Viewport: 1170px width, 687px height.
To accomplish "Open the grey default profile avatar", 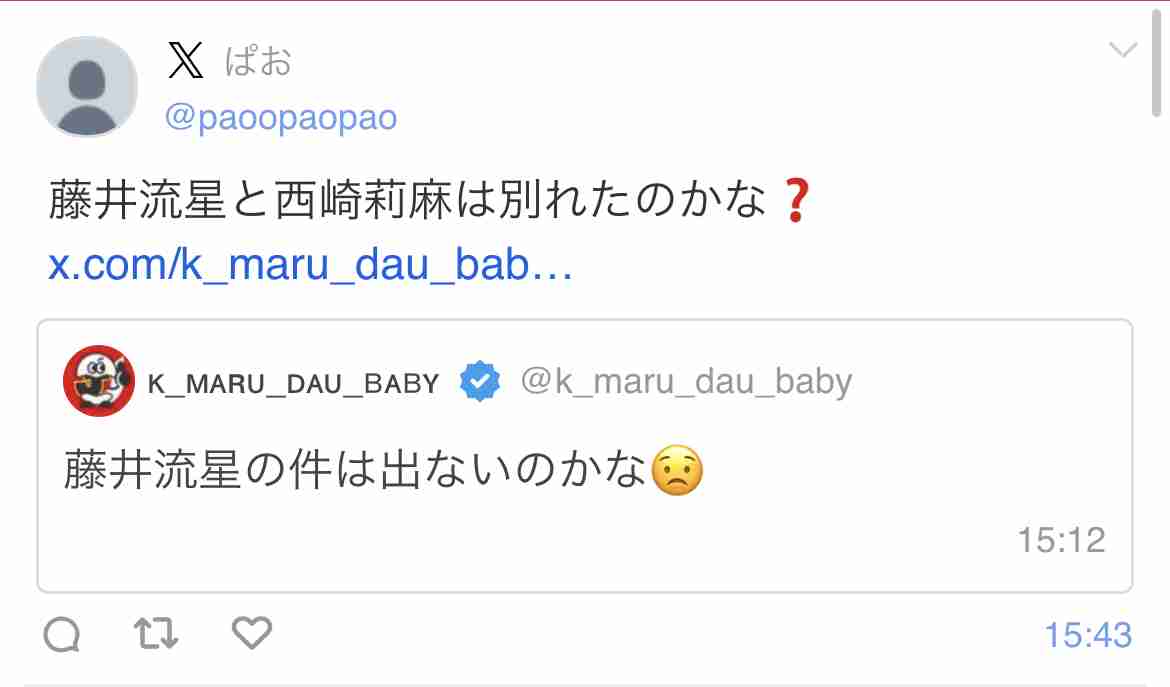I will pos(87,87).
